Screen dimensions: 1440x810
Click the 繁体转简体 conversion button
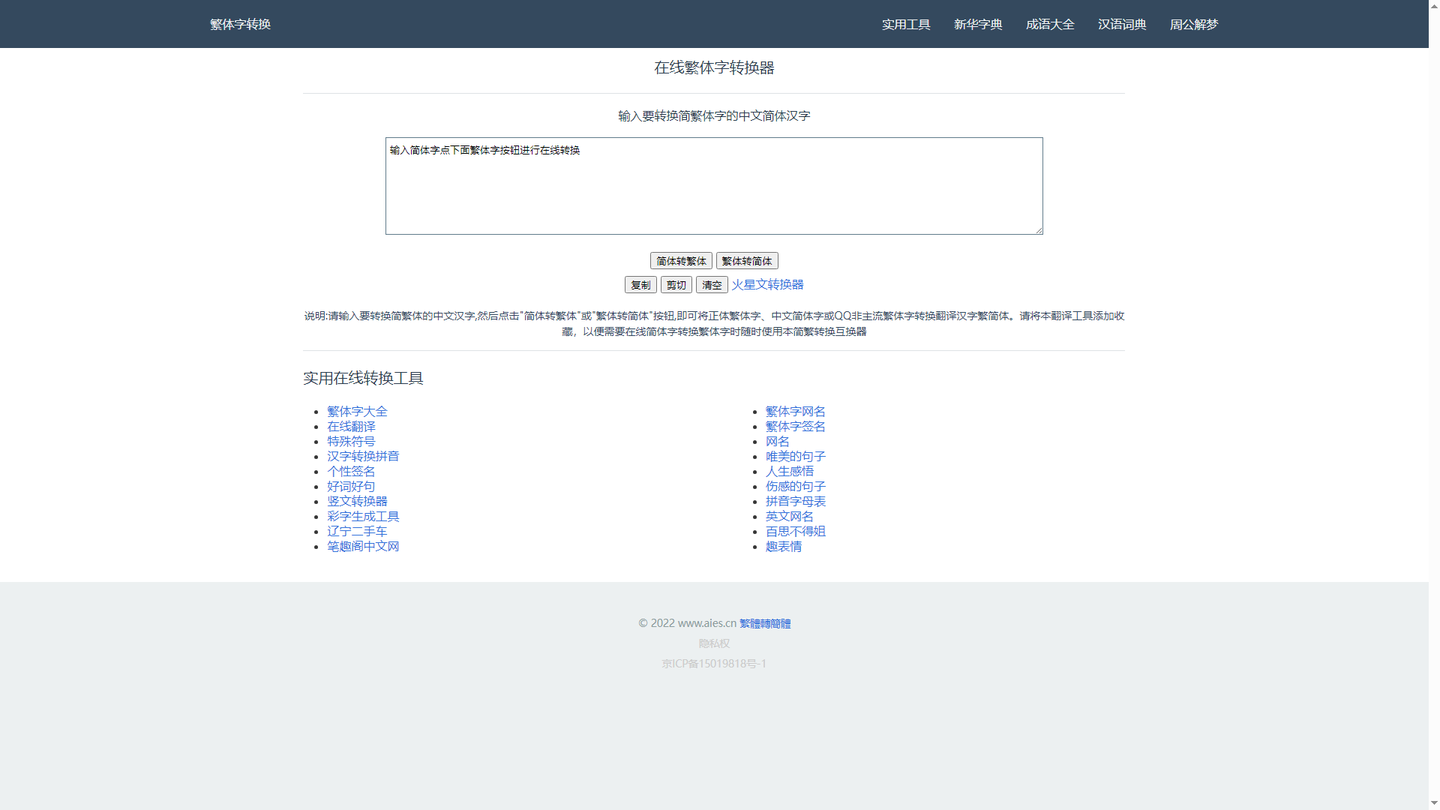pyautogui.click(x=747, y=261)
